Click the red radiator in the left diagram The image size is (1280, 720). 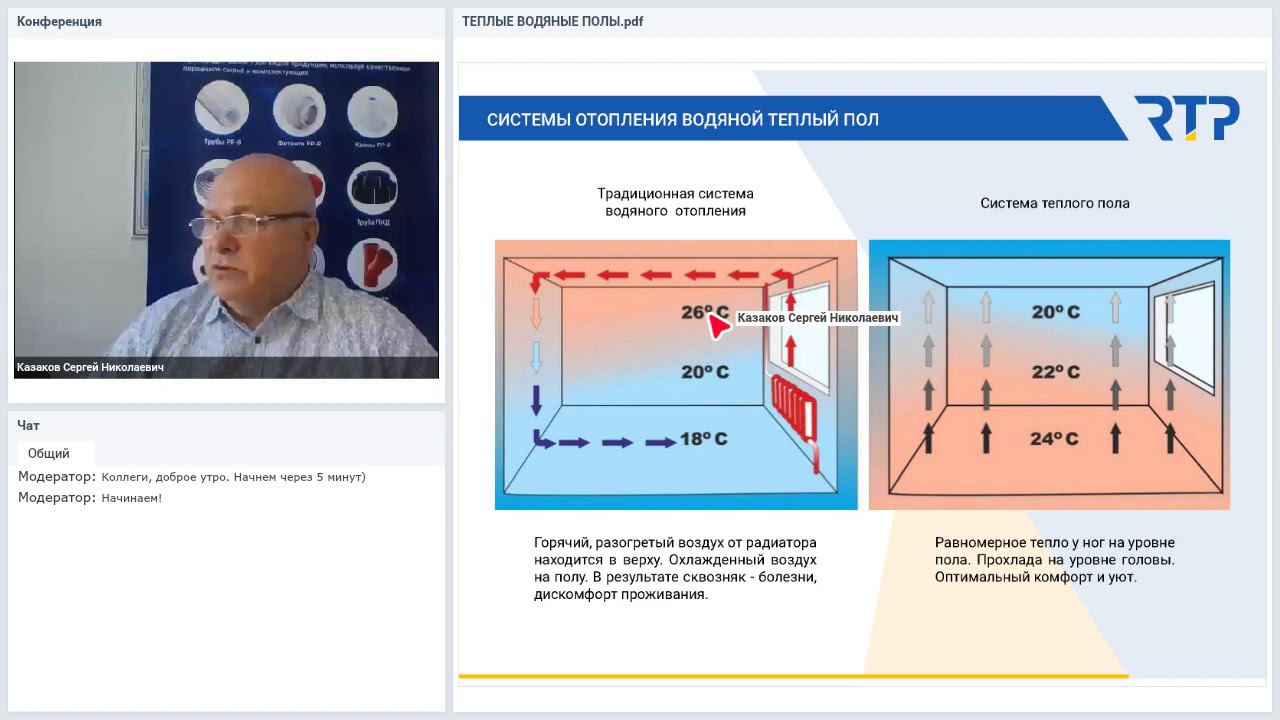[x=796, y=408]
